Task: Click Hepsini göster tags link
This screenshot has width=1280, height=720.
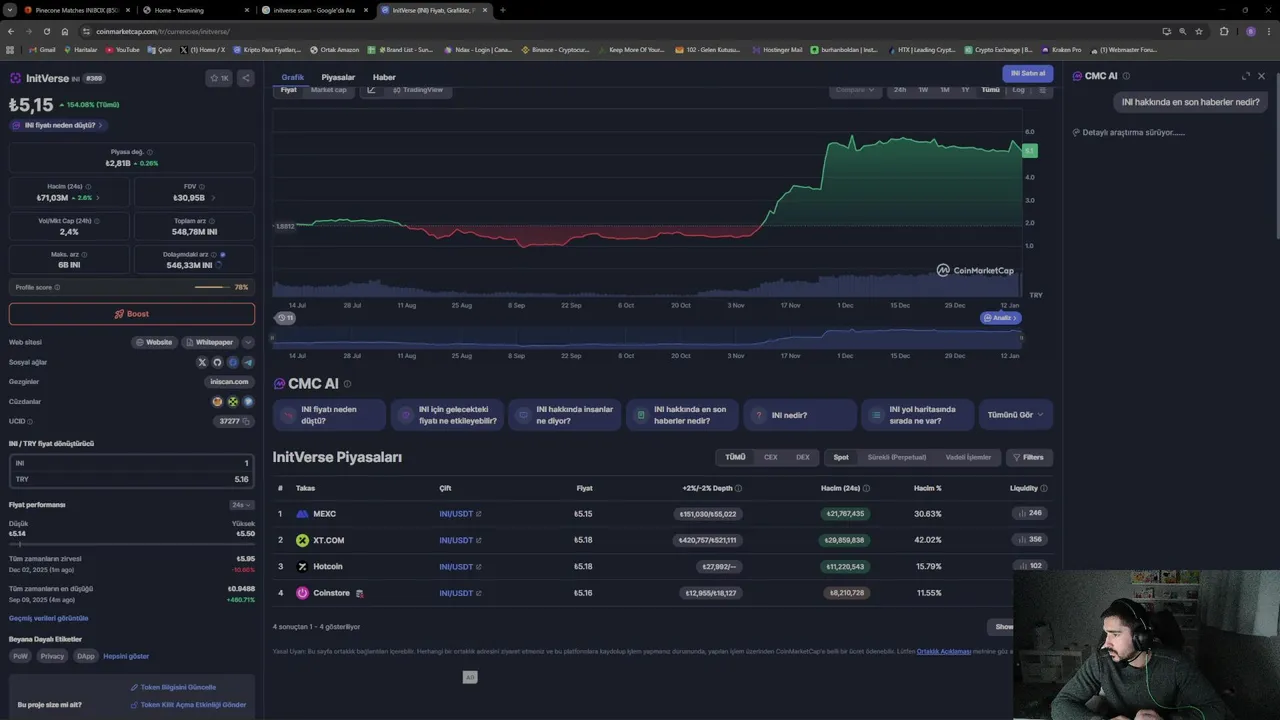Action: point(126,656)
